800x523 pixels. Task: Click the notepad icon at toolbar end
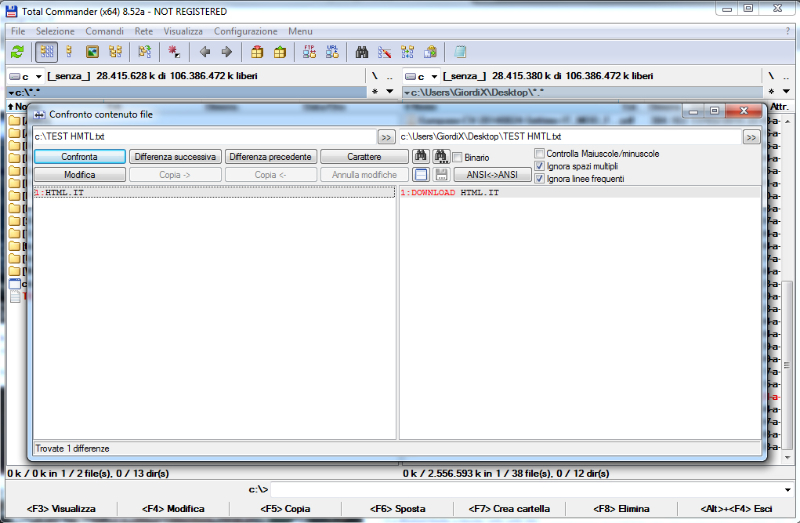click(x=460, y=51)
